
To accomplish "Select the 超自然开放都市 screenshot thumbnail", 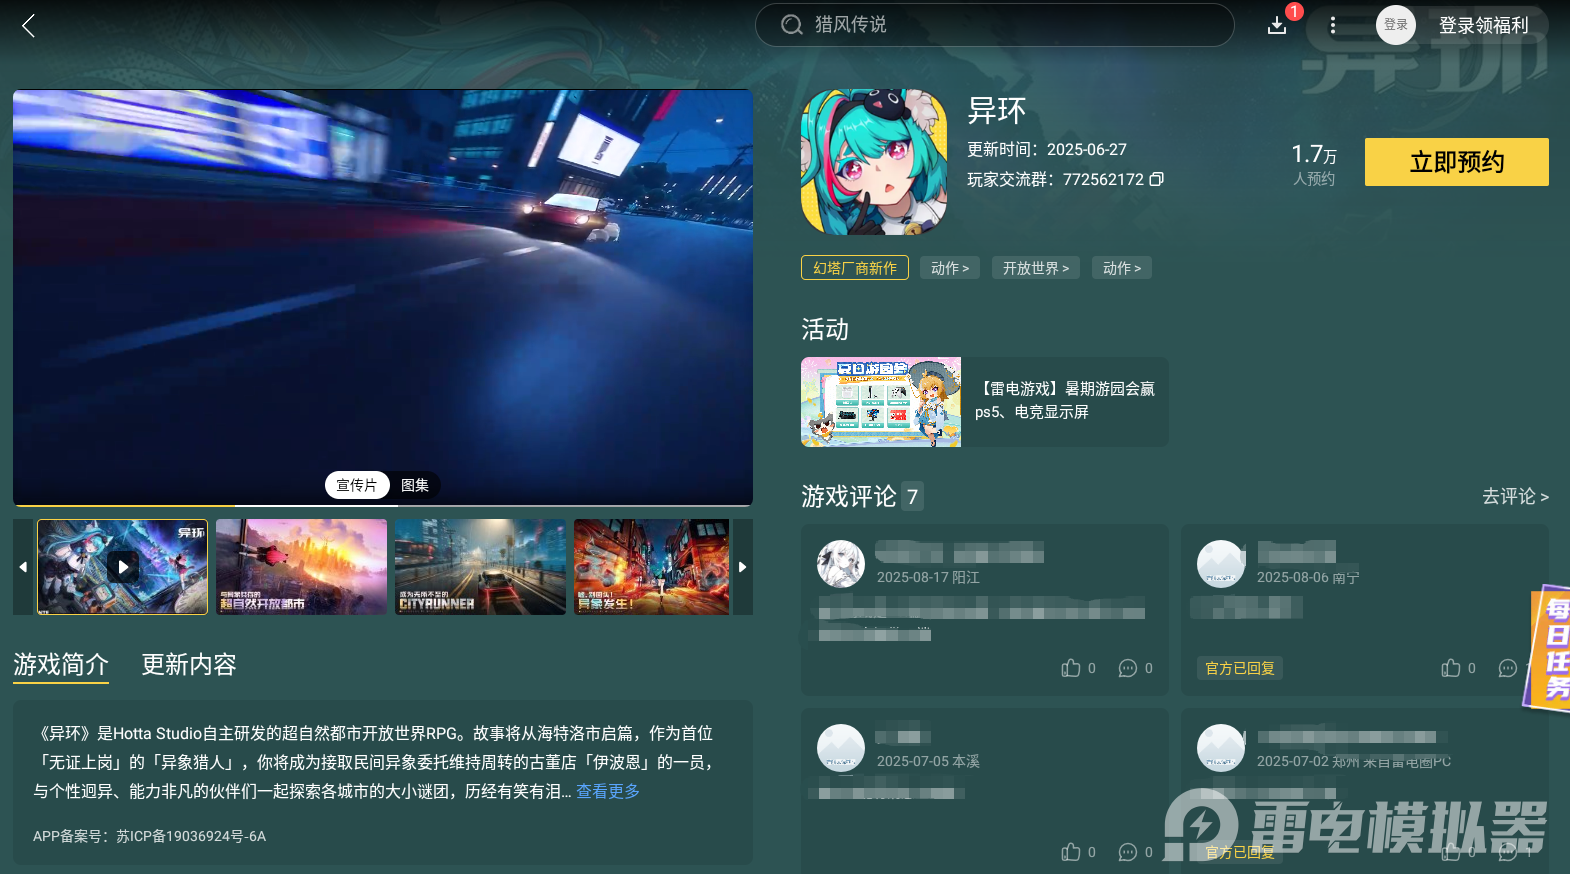I will (301, 567).
